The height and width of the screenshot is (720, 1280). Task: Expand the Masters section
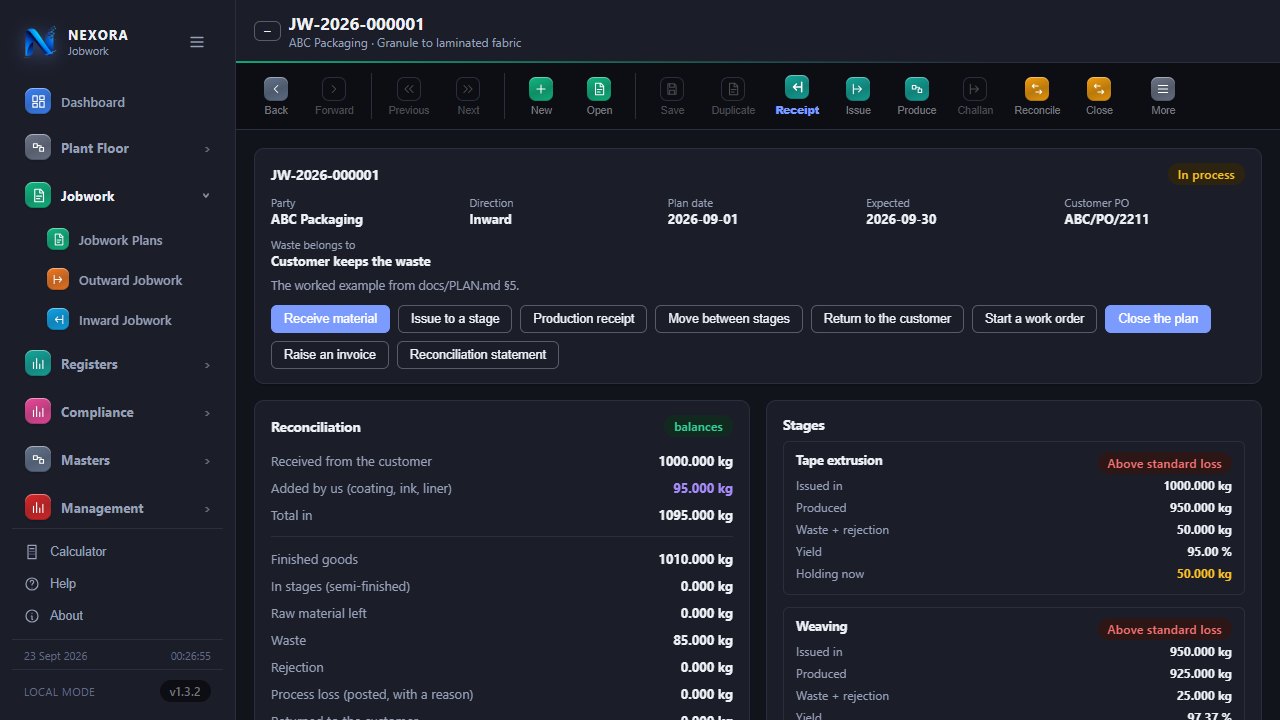[118, 460]
